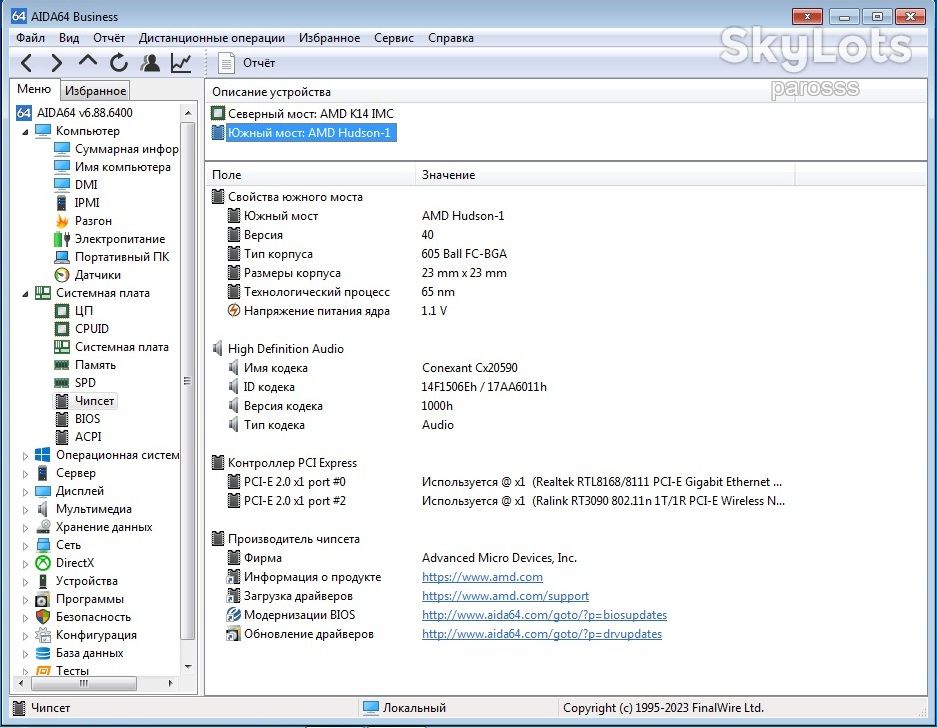Click the Поле column header
This screenshot has height=728, width=937.
tap(311, 175)
